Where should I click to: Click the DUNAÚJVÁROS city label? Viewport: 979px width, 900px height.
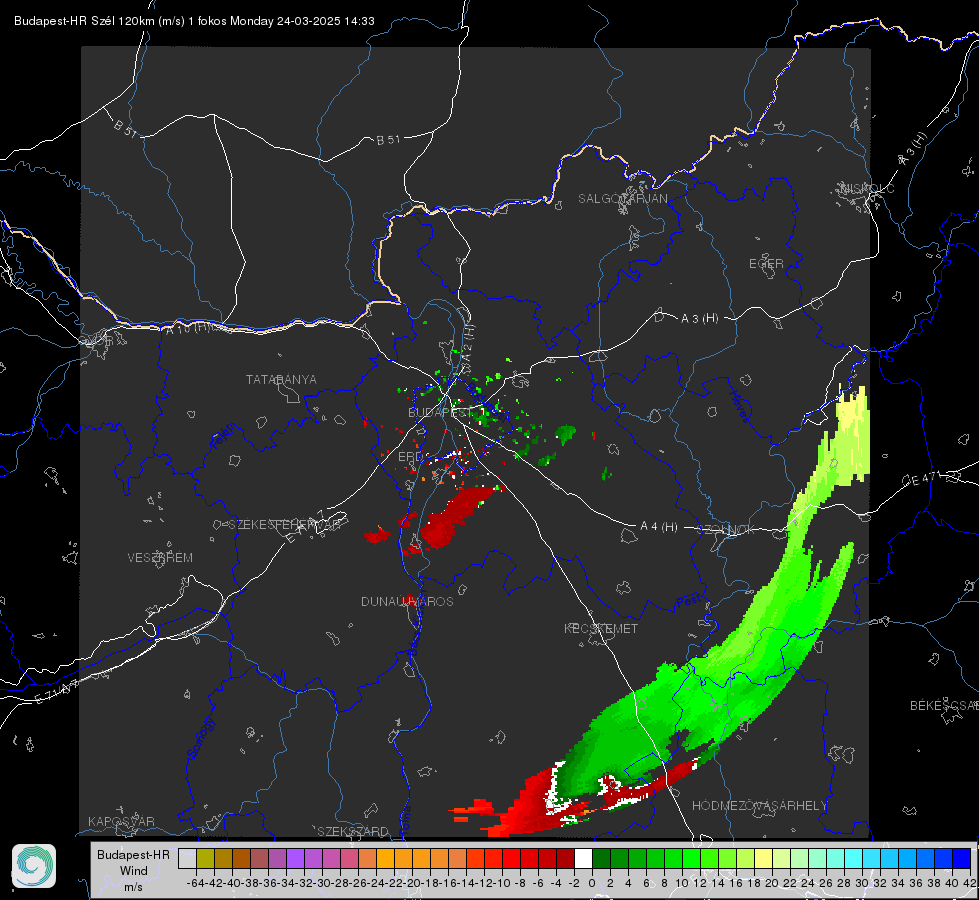(407, 601)
